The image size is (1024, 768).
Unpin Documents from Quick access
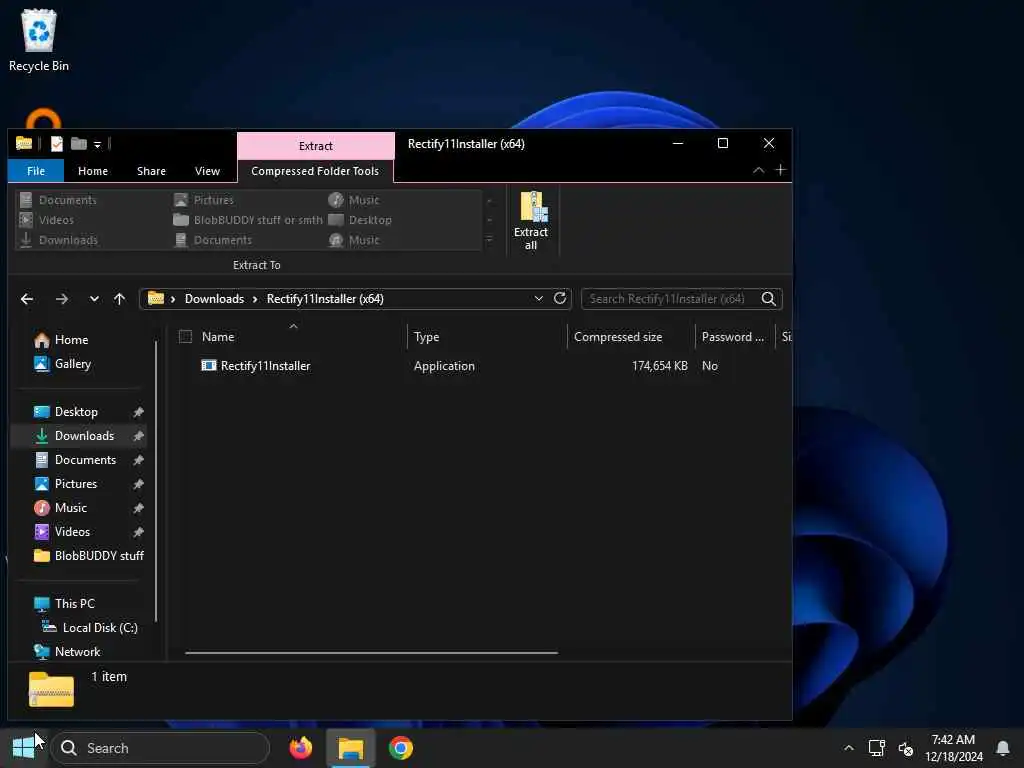click(138, 460)
